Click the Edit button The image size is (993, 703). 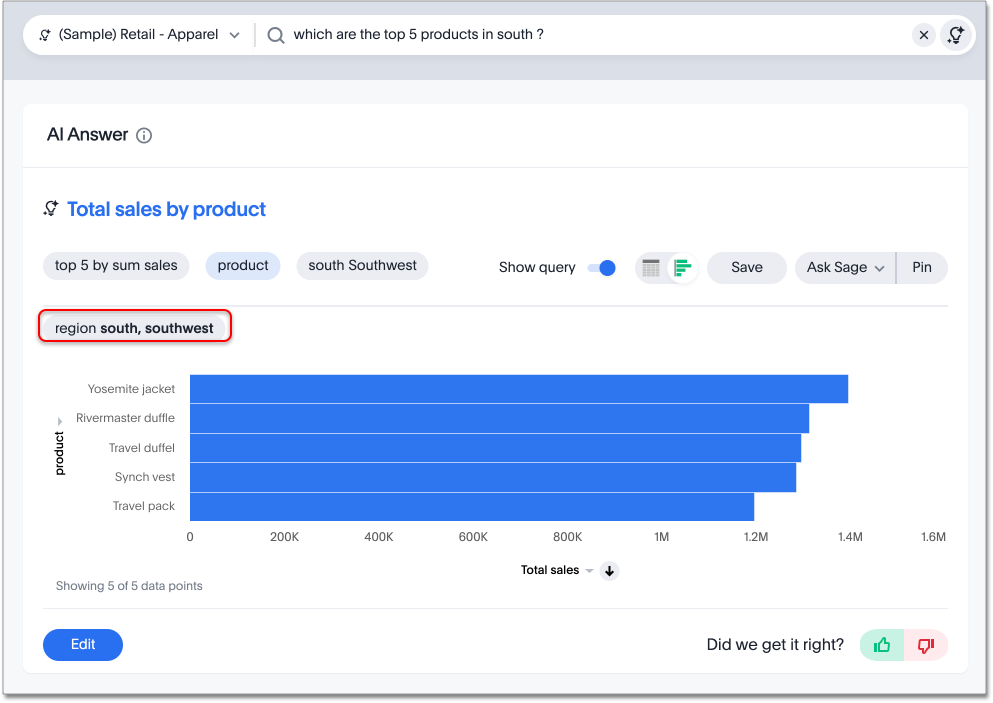[82, 645]
